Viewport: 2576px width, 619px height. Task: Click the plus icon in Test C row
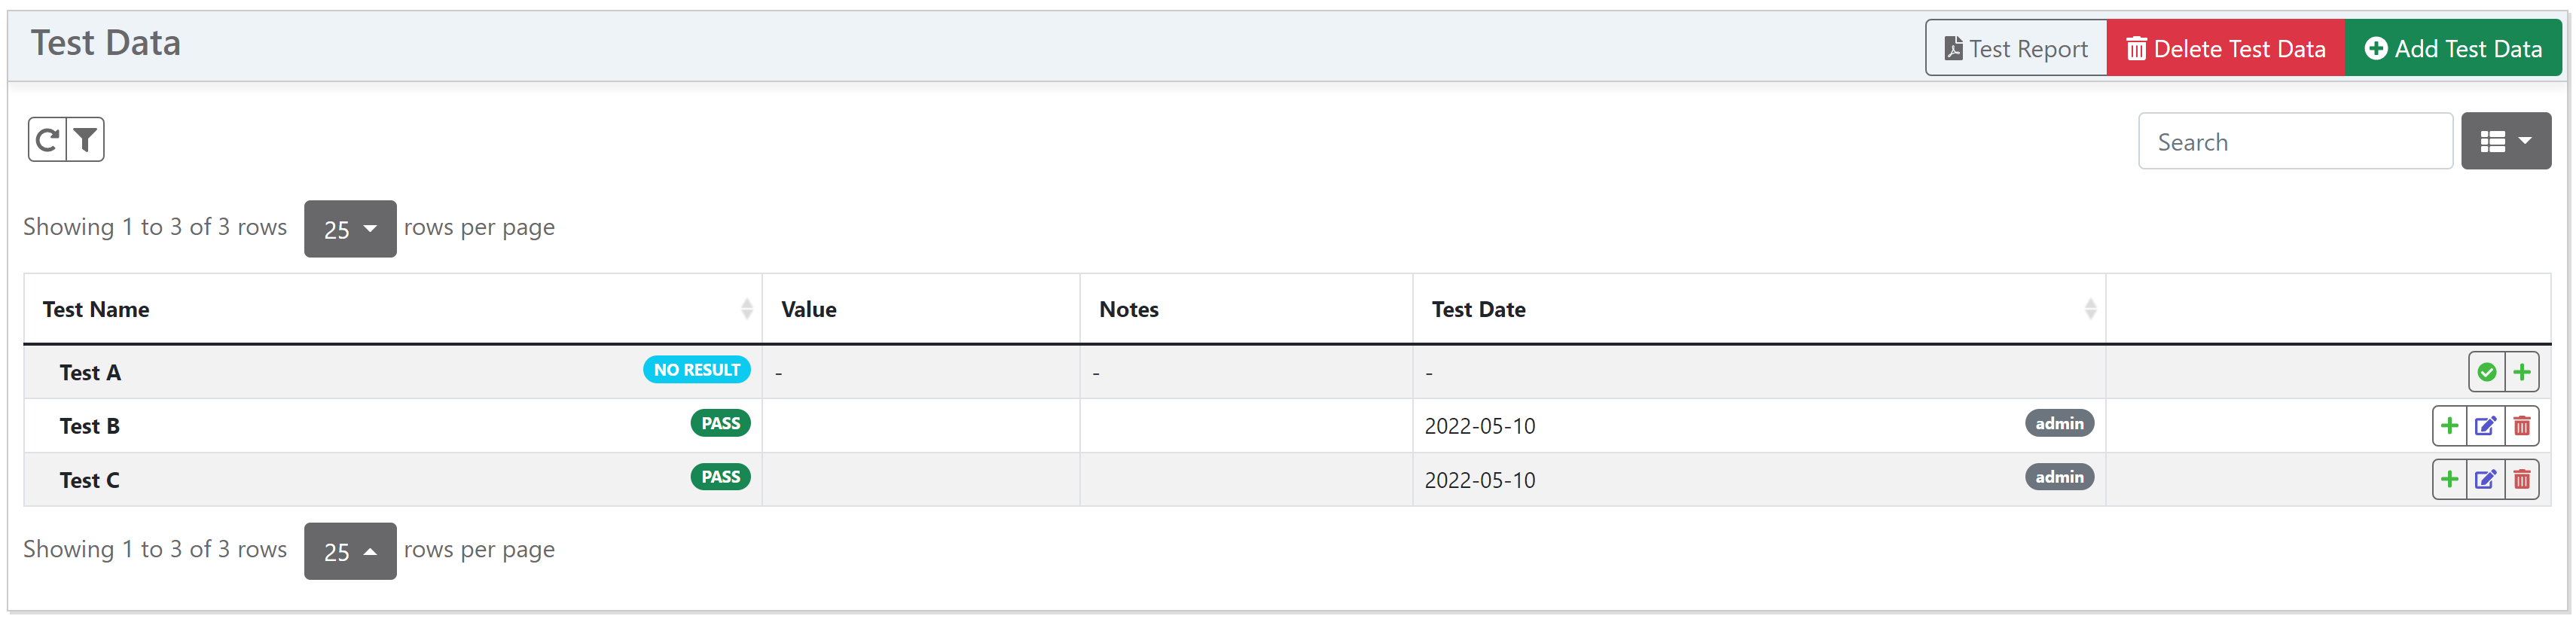click(x=2449, y=480)
